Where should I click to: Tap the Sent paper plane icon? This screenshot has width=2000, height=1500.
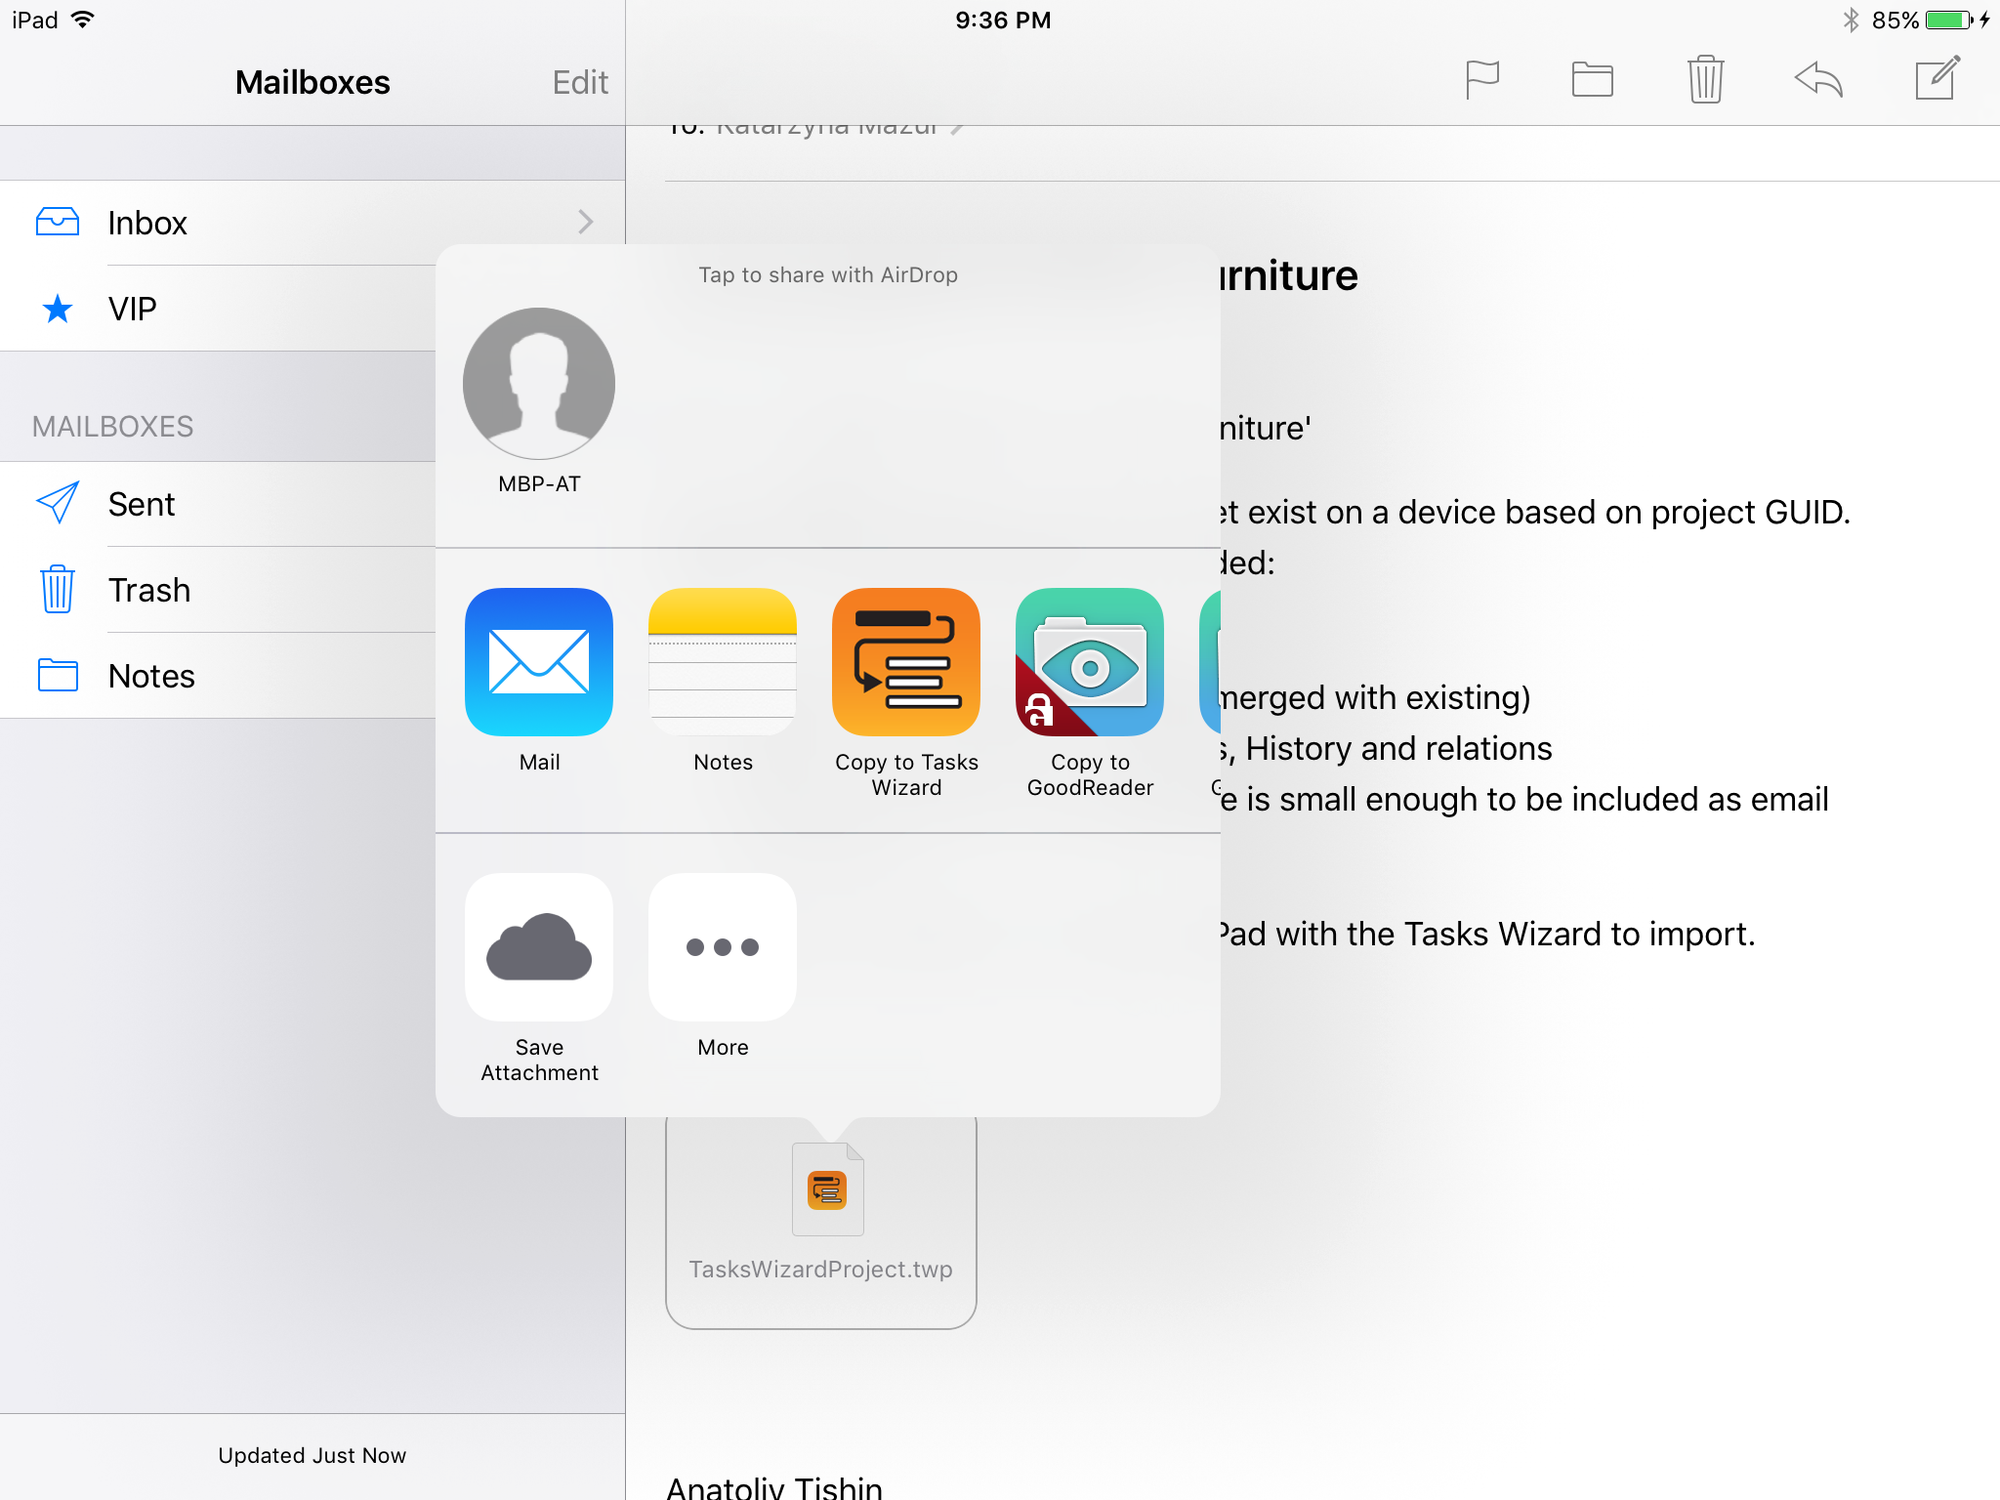point(57,503)
